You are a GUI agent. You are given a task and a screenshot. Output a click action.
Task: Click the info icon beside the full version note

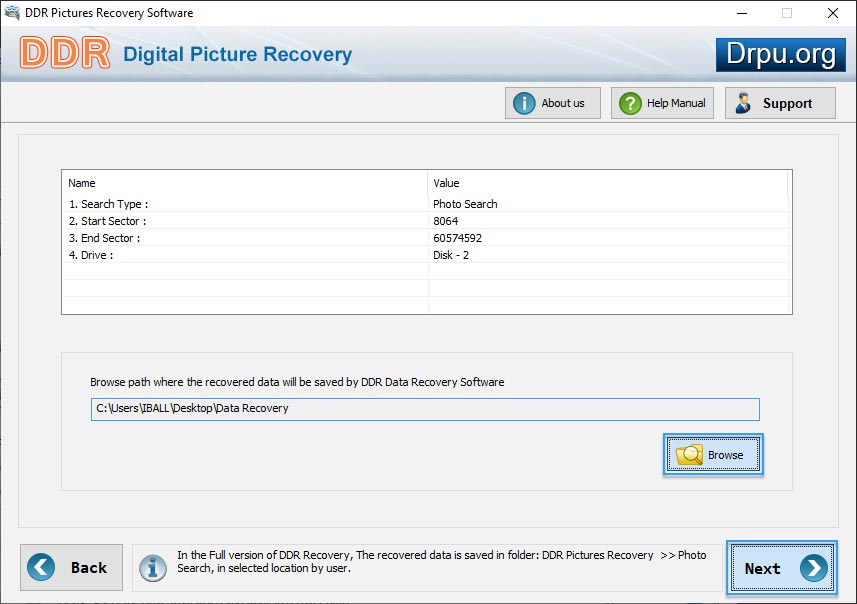tap(152, 568)
